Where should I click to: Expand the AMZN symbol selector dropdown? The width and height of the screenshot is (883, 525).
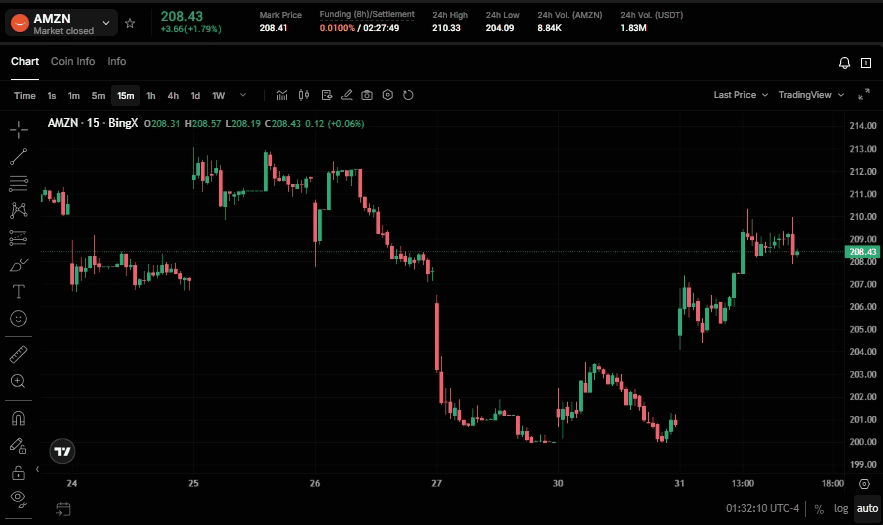tap(105, 22)
